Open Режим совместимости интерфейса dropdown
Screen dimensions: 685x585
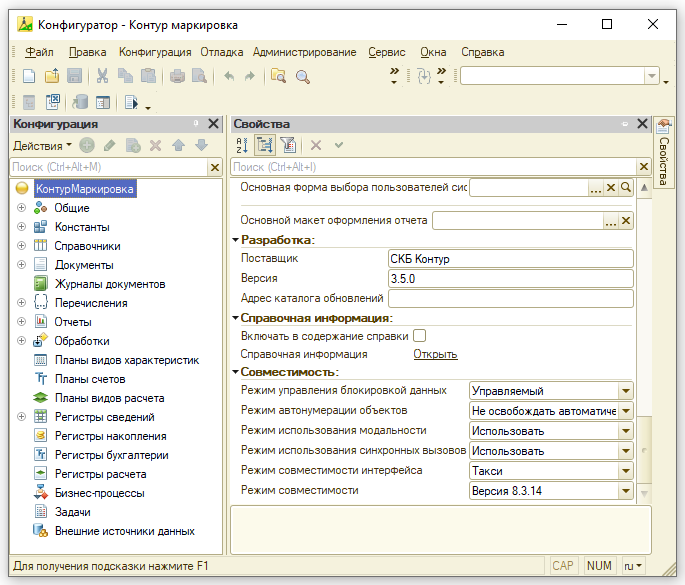tap(626, 471)
